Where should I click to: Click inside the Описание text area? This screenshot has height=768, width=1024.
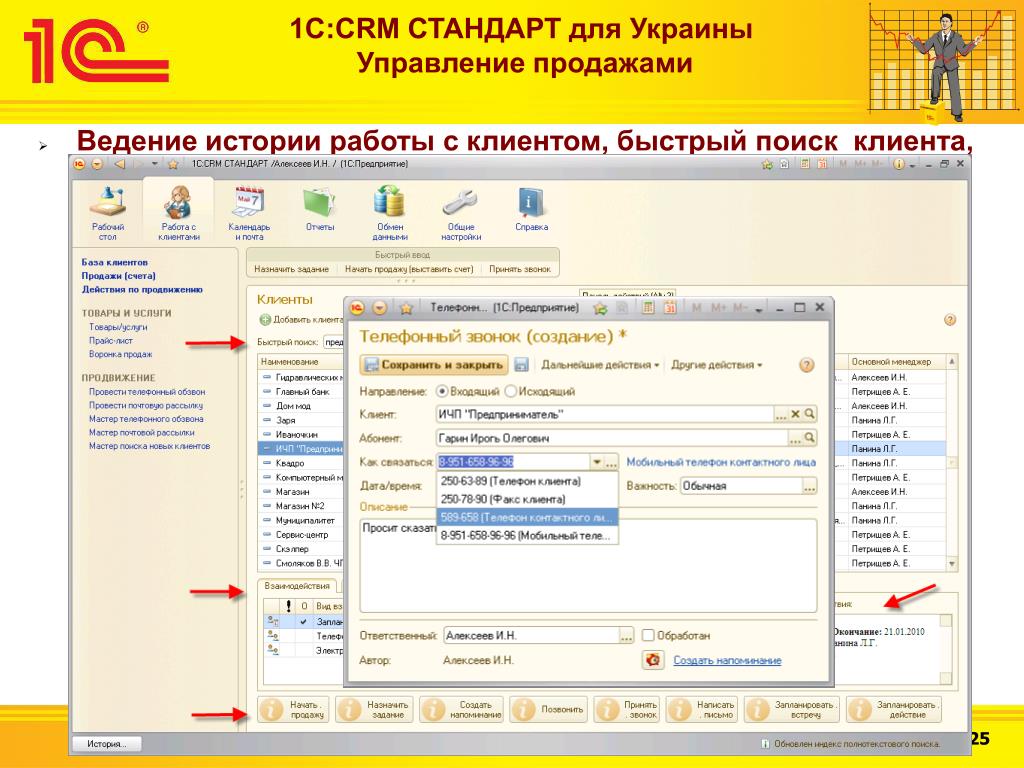tap(588, 566)
